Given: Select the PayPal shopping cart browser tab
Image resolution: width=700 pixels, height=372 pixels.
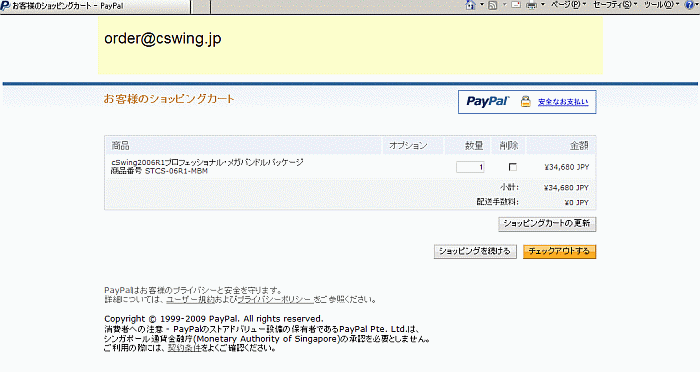Looking at the screenshot, I should click(95, 6).
